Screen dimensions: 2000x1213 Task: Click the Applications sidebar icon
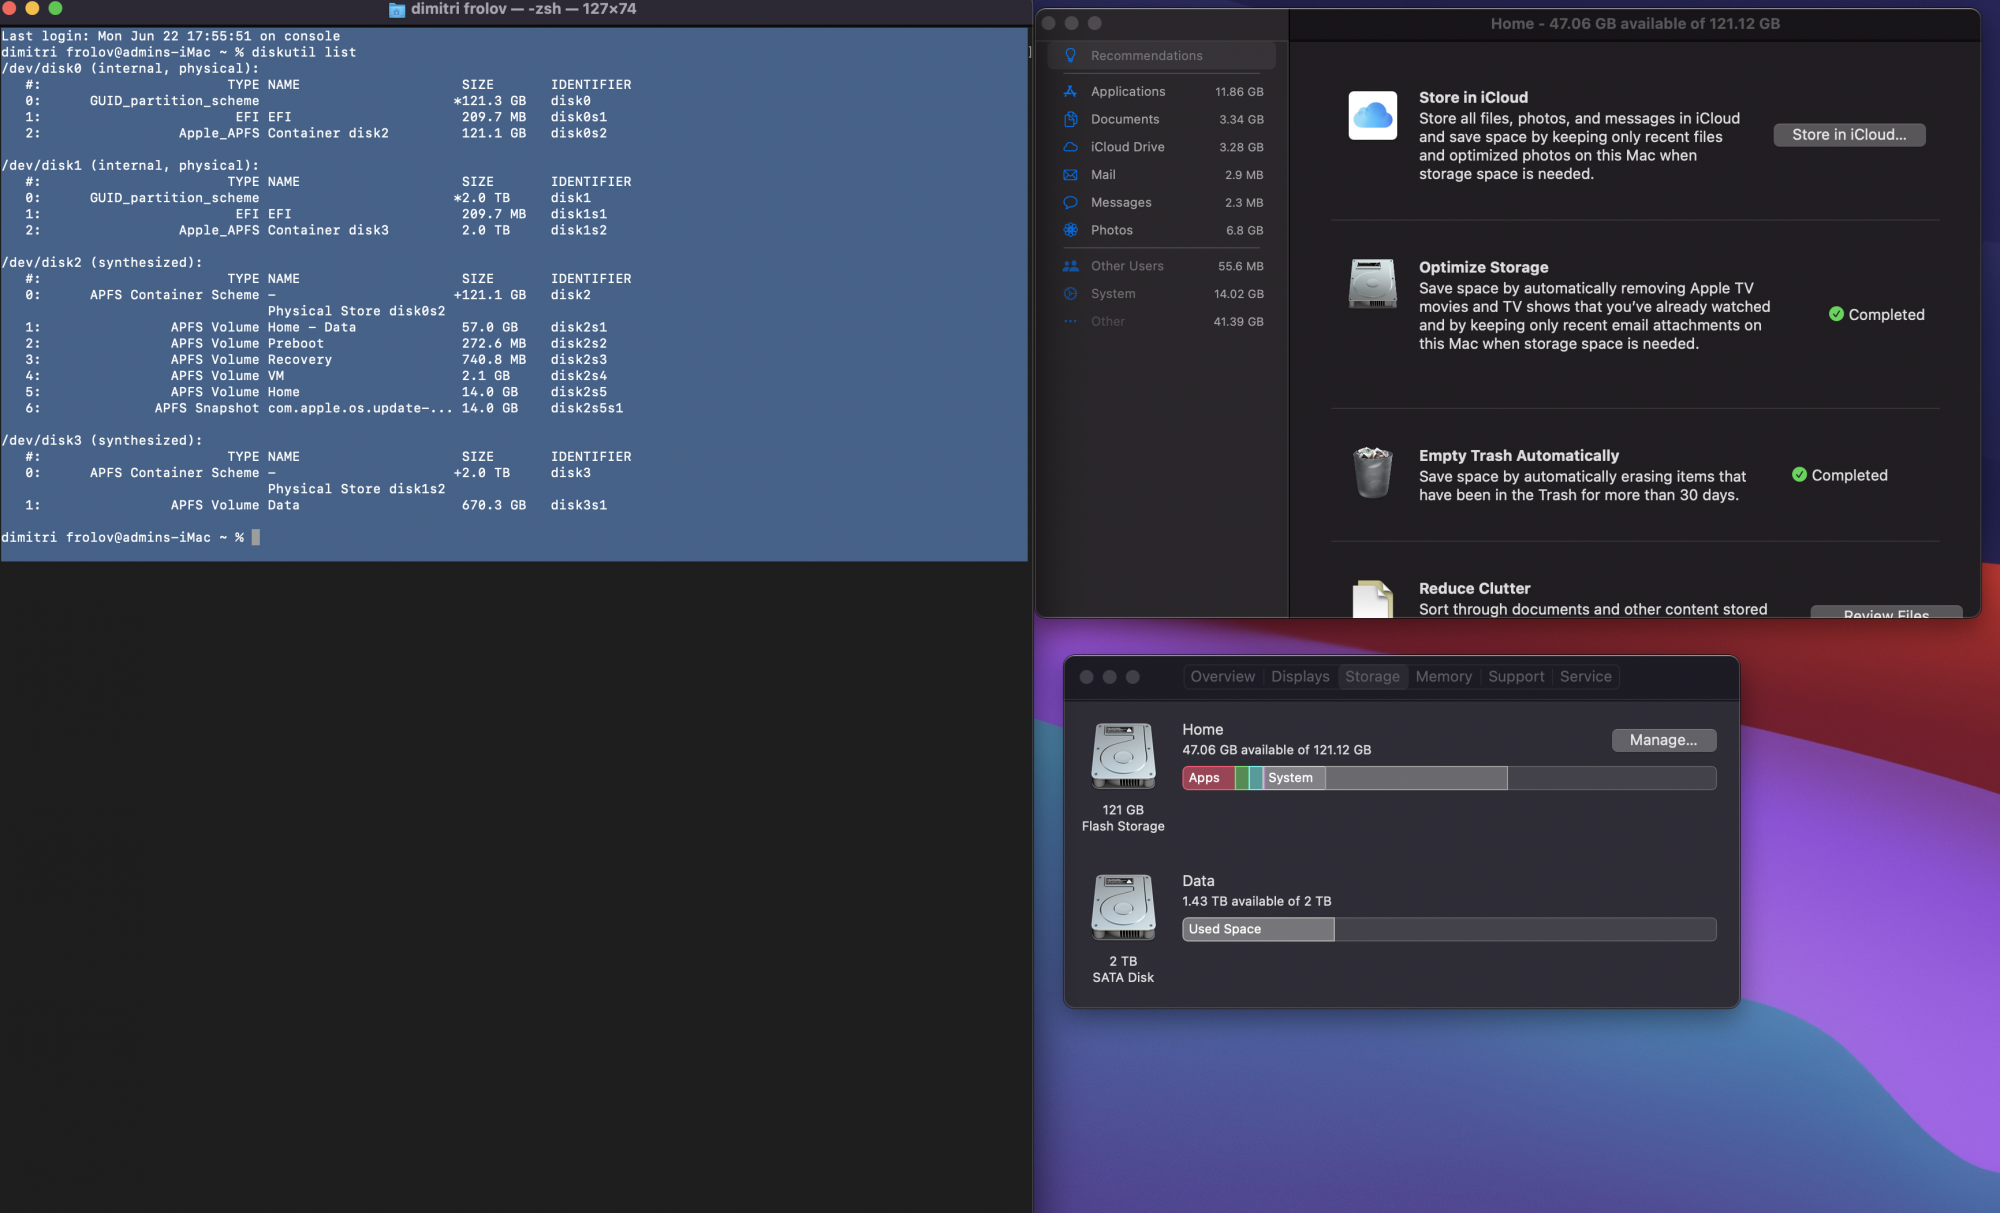(x=1070, y=91)
